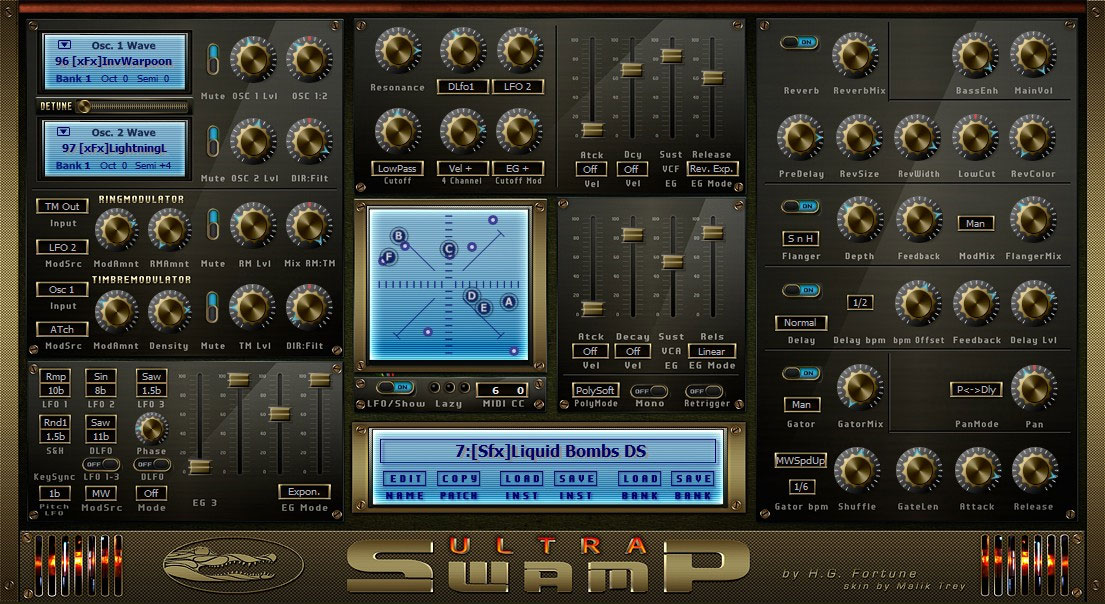Image resolution: width=1105 pixels, height=604 pixels.
Task: Click the RevColor knob
Action: pyautogui.click(x=1033, y=137)
